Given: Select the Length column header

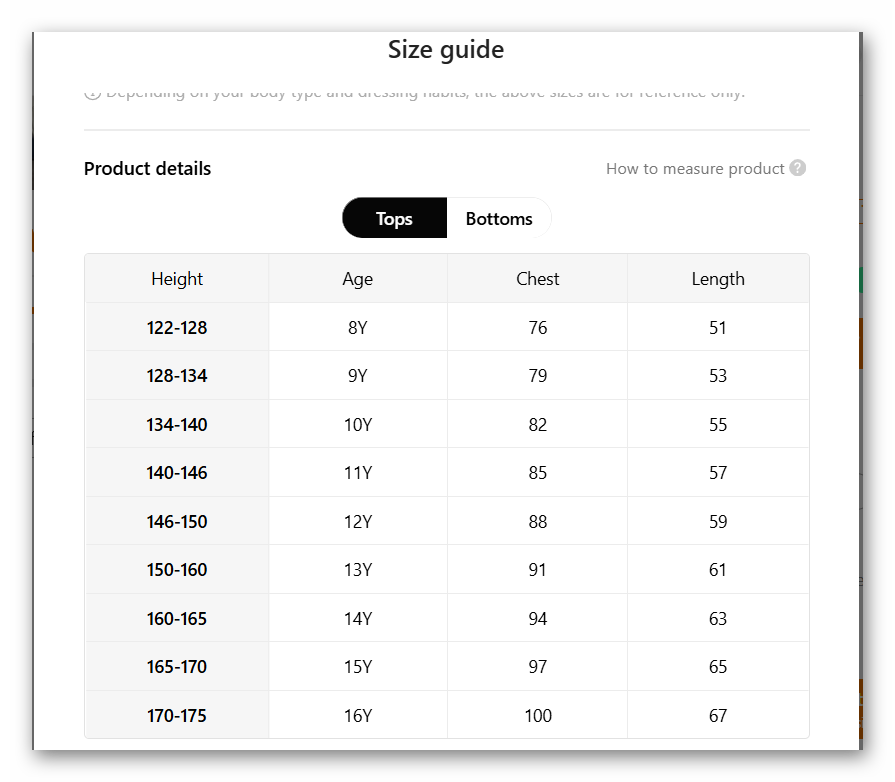Looking at the screenshot, I should (718, 279).
